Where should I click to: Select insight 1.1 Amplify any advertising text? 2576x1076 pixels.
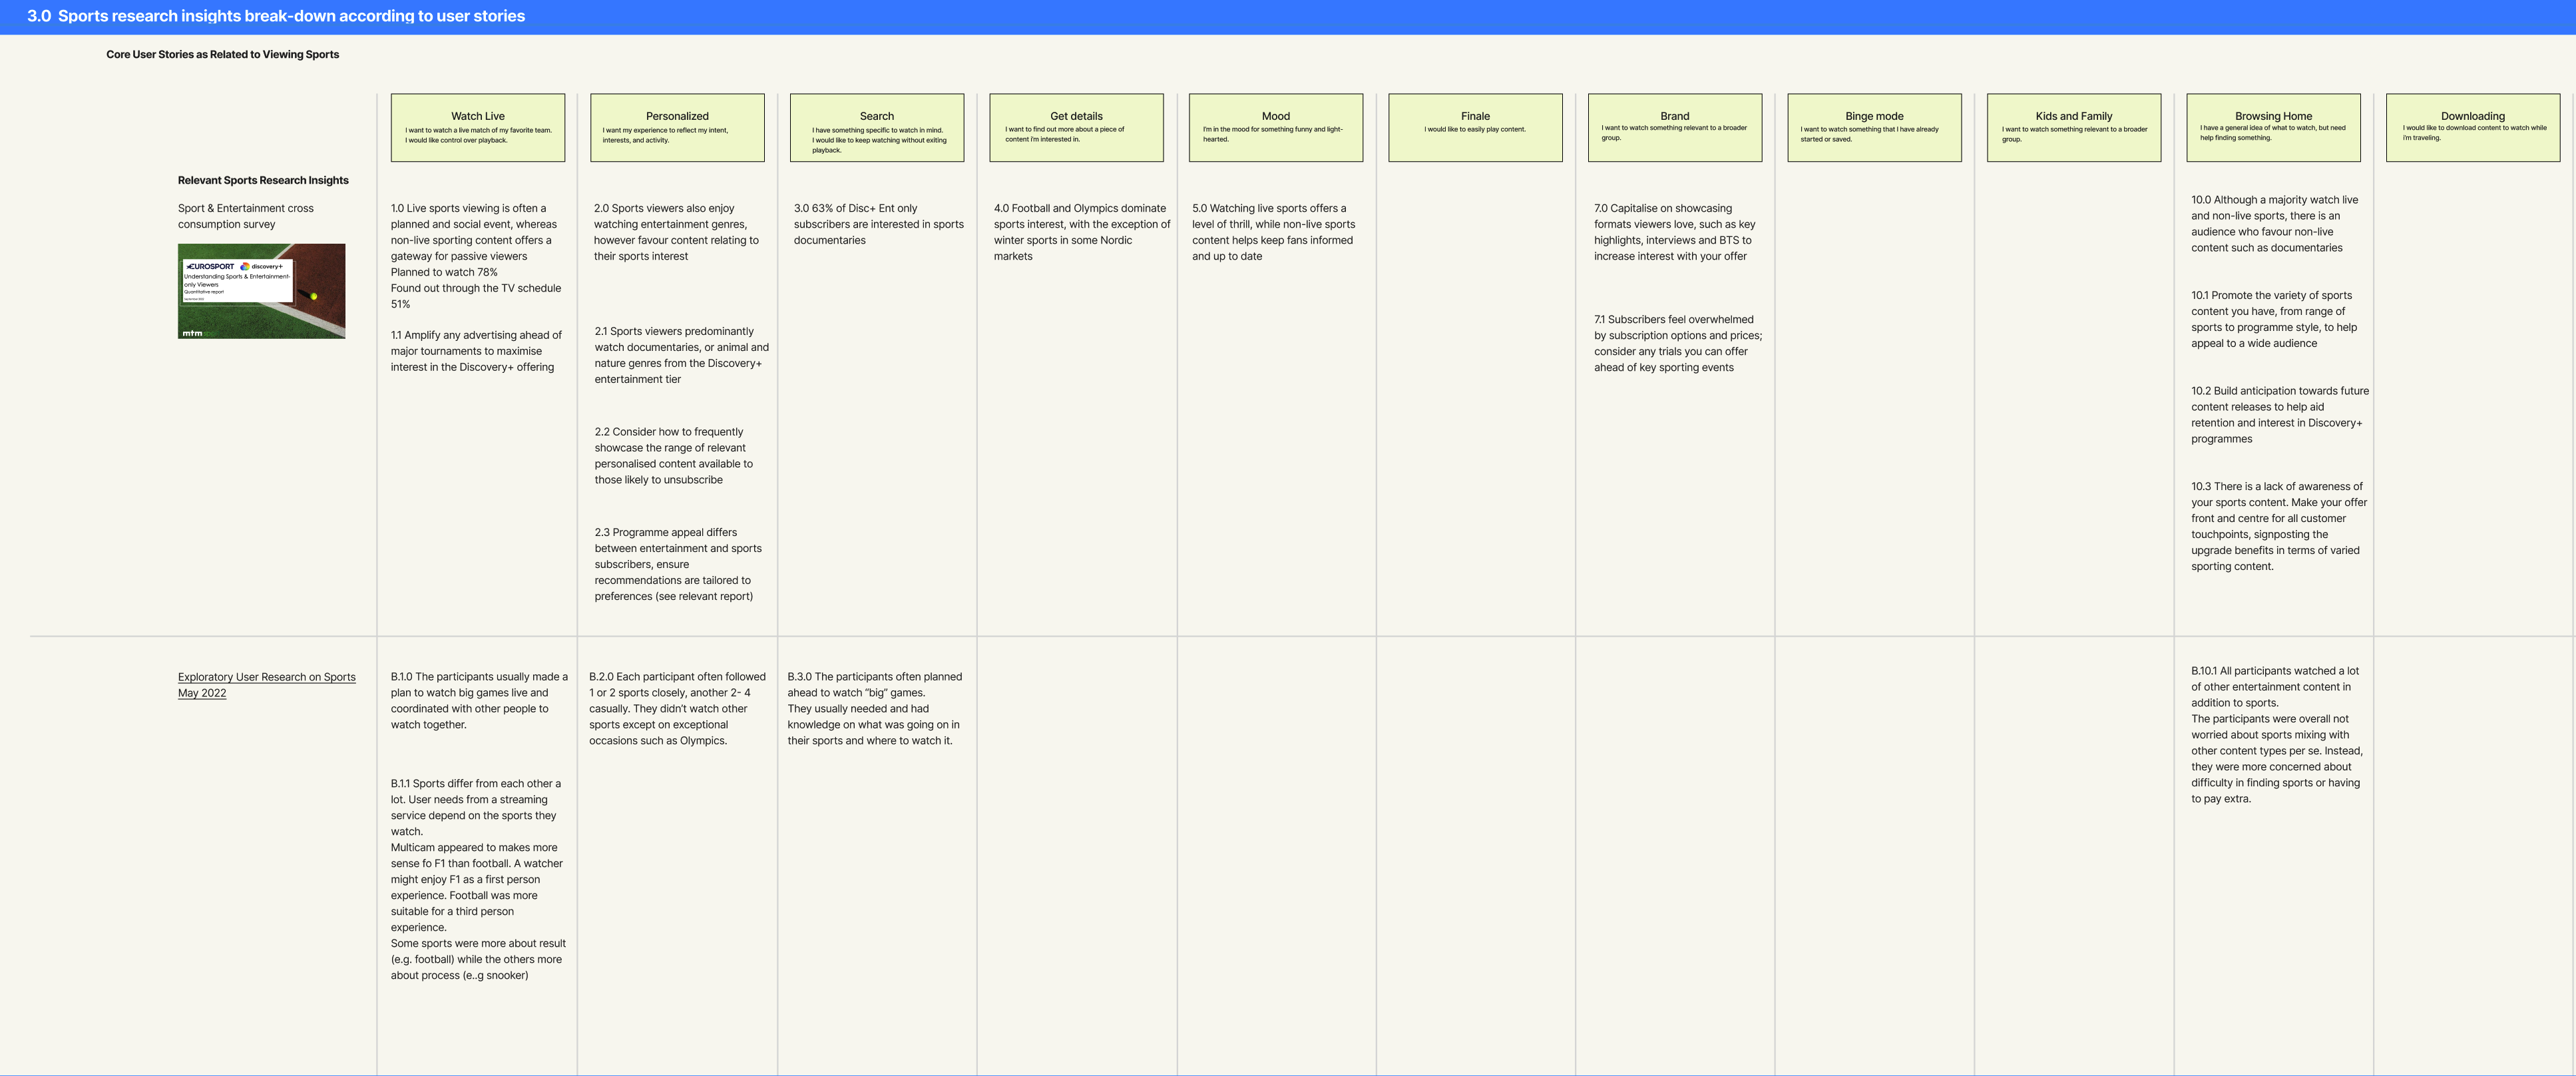[476, 351]
